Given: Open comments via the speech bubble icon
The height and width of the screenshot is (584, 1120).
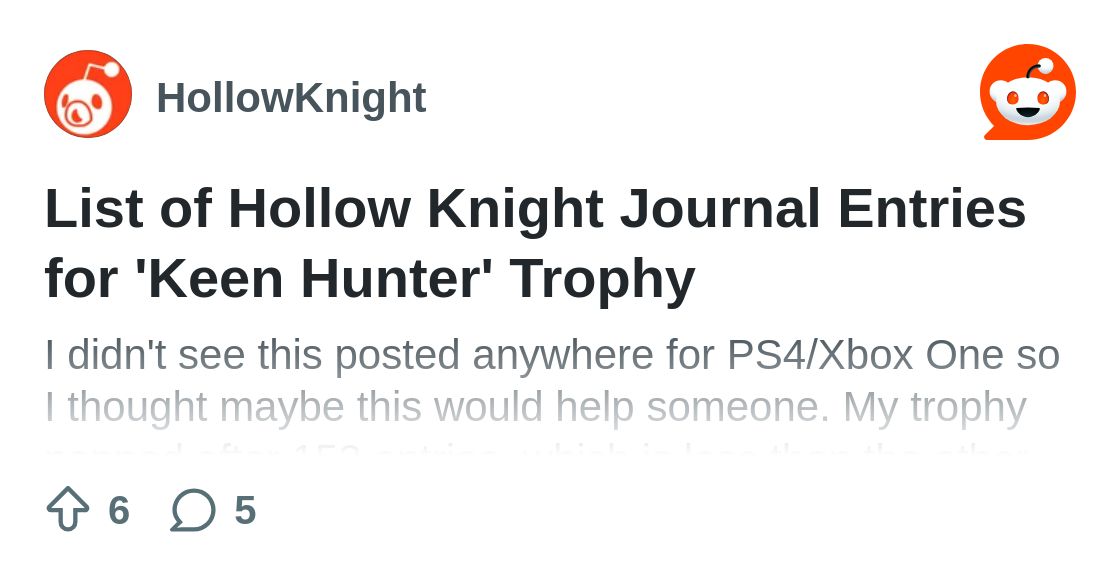Looking at the screenshot, I should point(193,510).
